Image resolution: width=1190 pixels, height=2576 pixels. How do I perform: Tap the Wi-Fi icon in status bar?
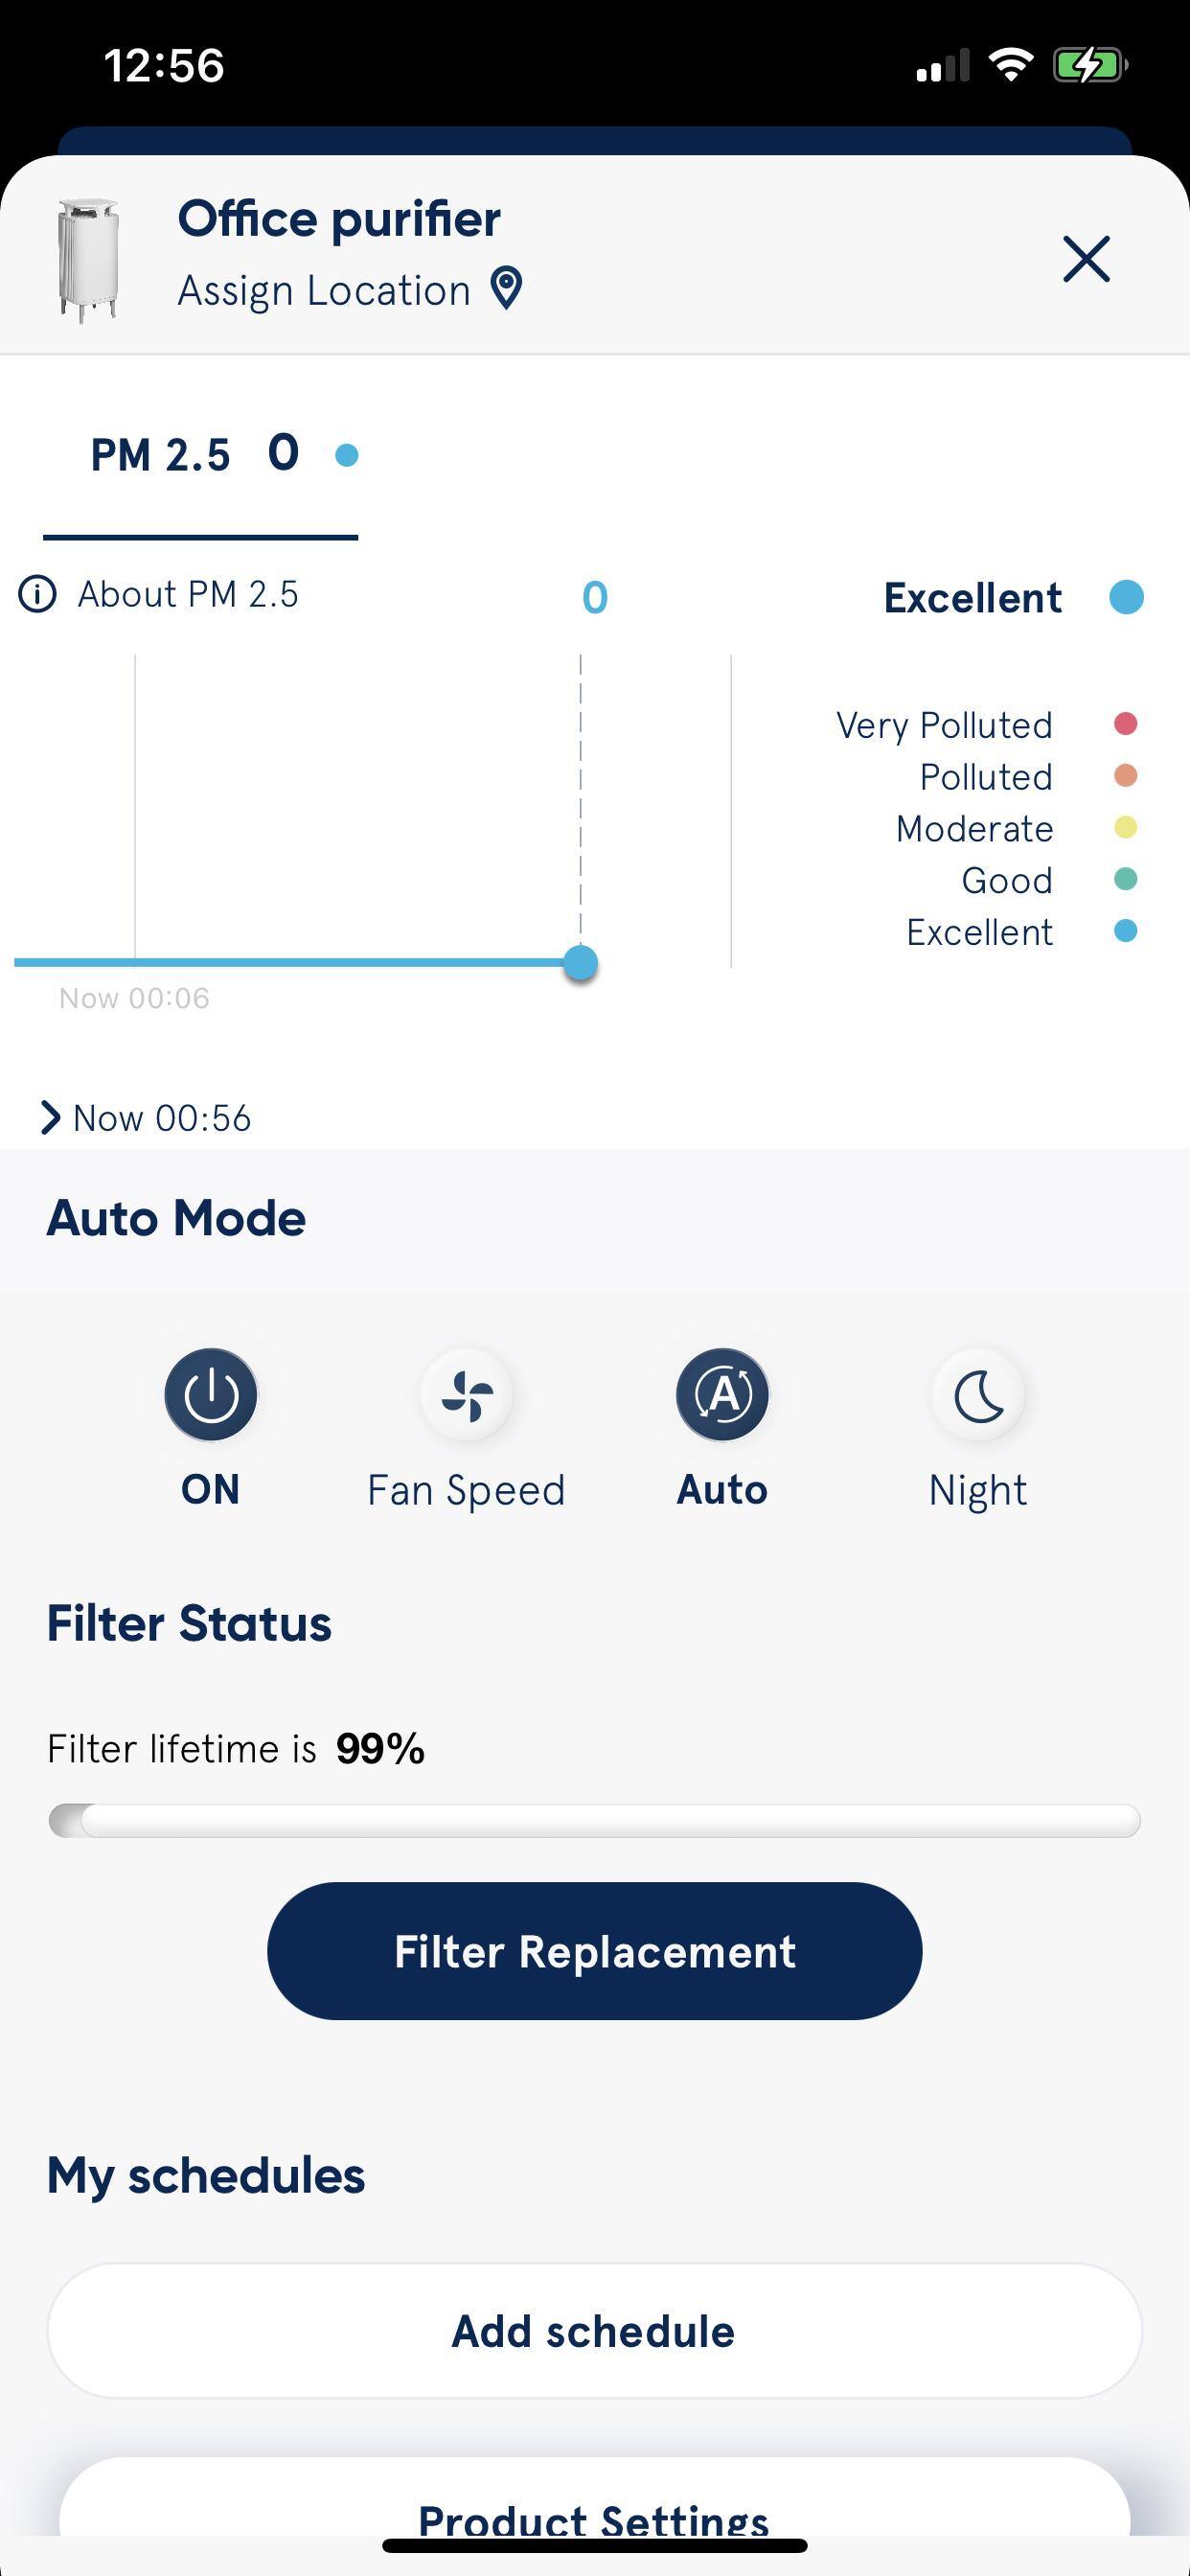point(1010,66)
